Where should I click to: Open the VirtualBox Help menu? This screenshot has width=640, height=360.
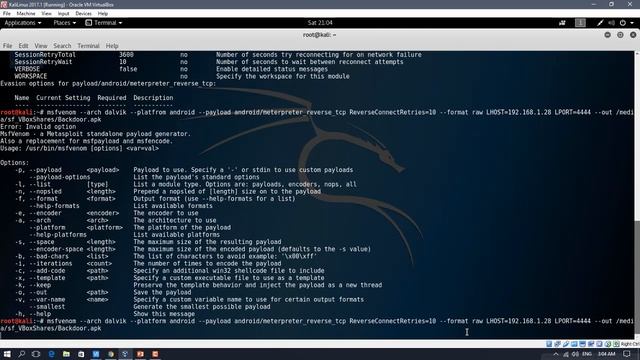103,13
